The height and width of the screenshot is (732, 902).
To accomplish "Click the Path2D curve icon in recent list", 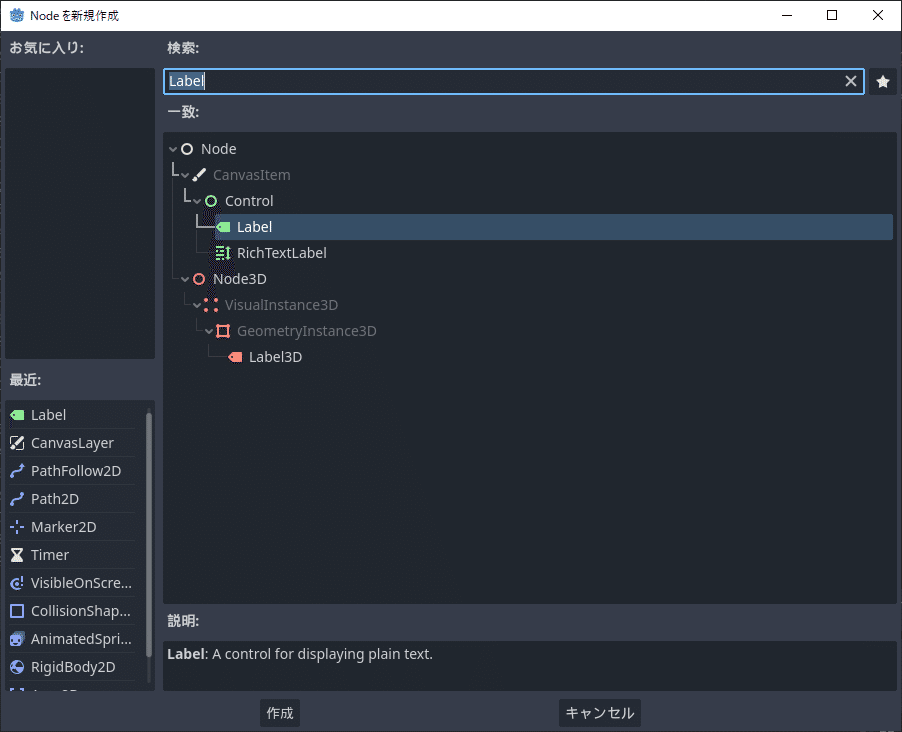I will click(x=17, y=499).
